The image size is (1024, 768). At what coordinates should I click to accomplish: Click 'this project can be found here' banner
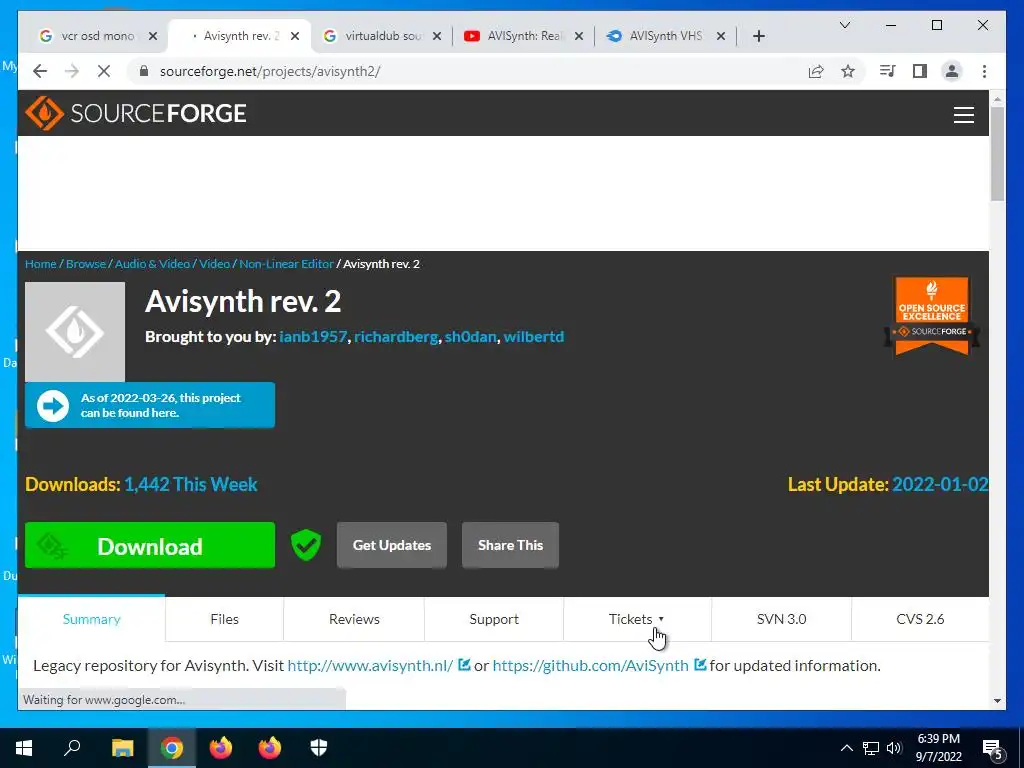coord(150,406)
